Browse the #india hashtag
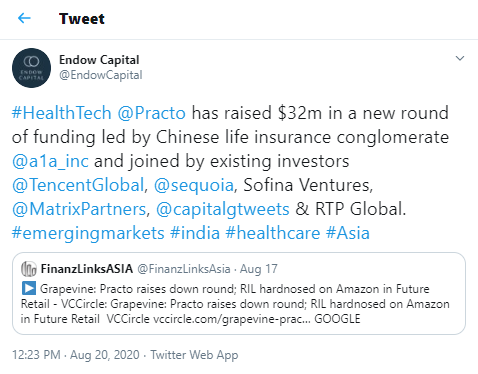This screenshot has width=478, height=374. pos(195,233)
